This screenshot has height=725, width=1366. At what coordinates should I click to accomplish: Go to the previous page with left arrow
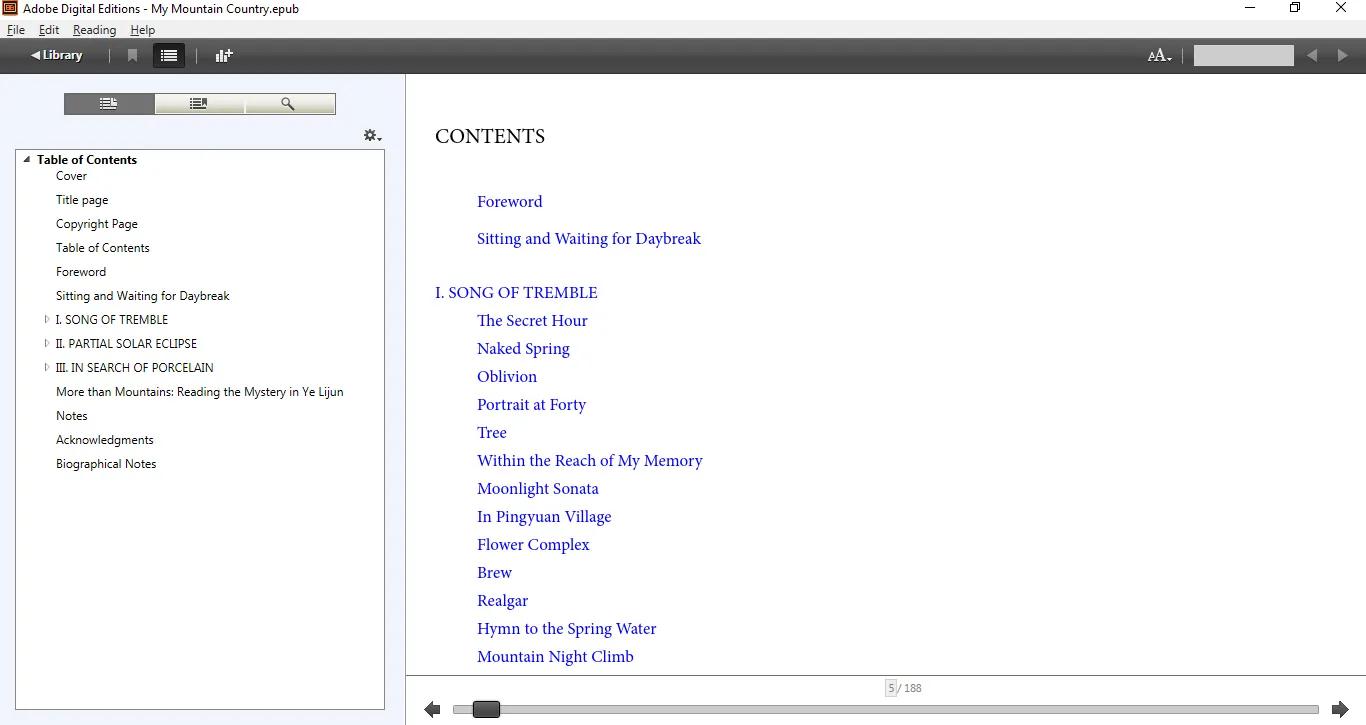[432, 709]
